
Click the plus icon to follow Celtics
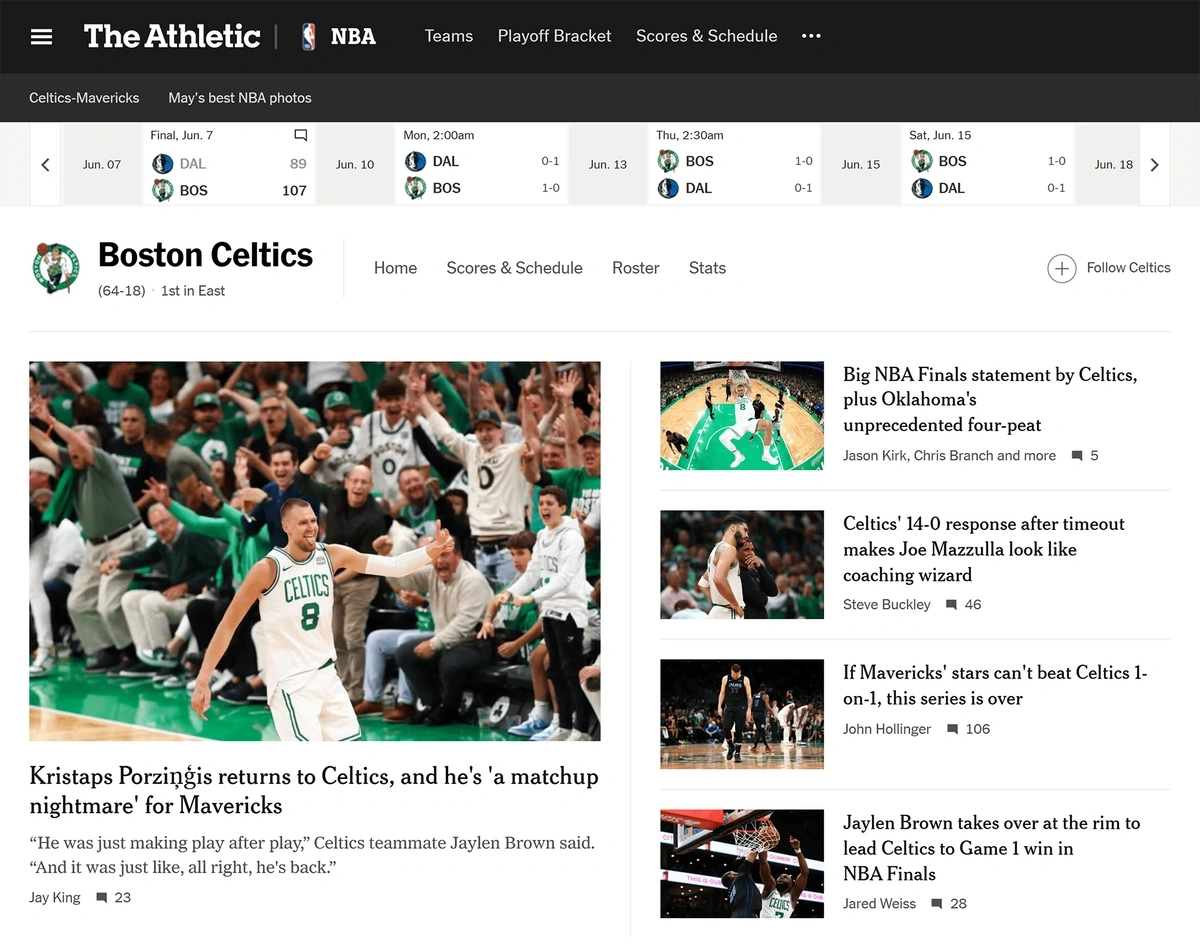pyautogui.click(x=1061, y=268)
